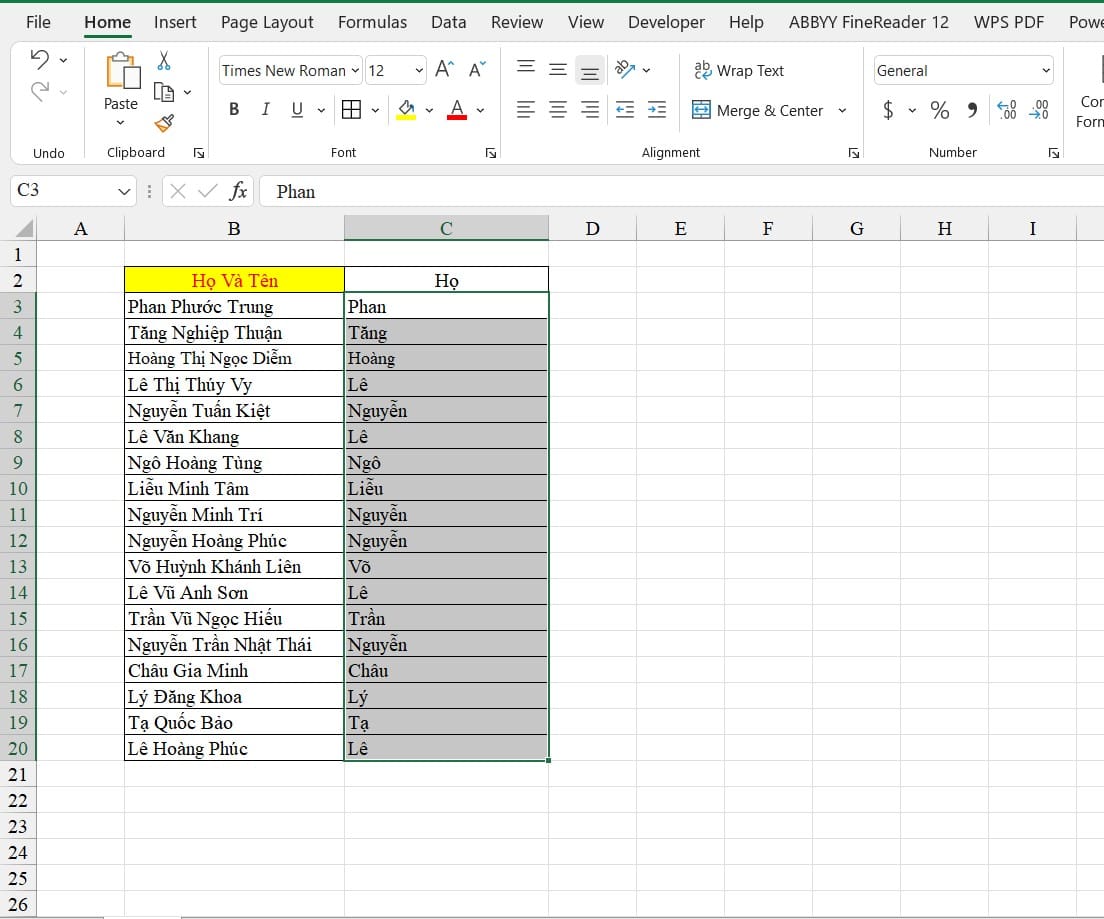Switch to the Insert tab
1104x919 pixels.
(x=175, y=23)
